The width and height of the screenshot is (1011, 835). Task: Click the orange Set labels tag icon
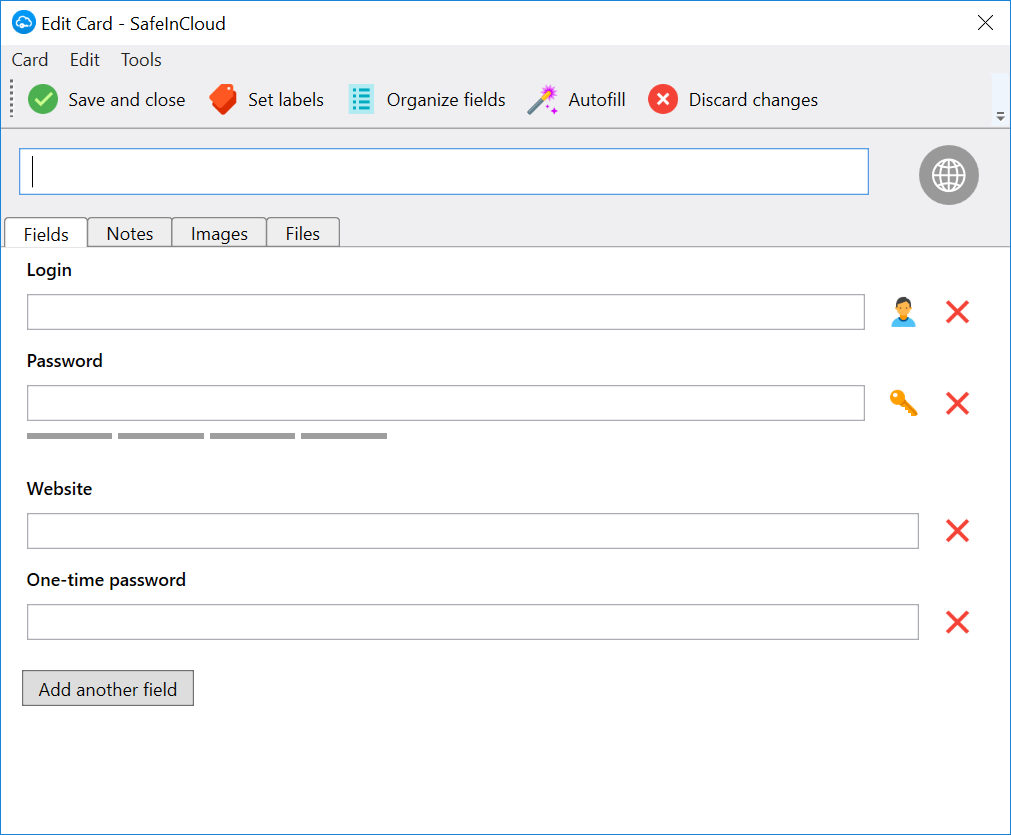[x=223, y=99]
